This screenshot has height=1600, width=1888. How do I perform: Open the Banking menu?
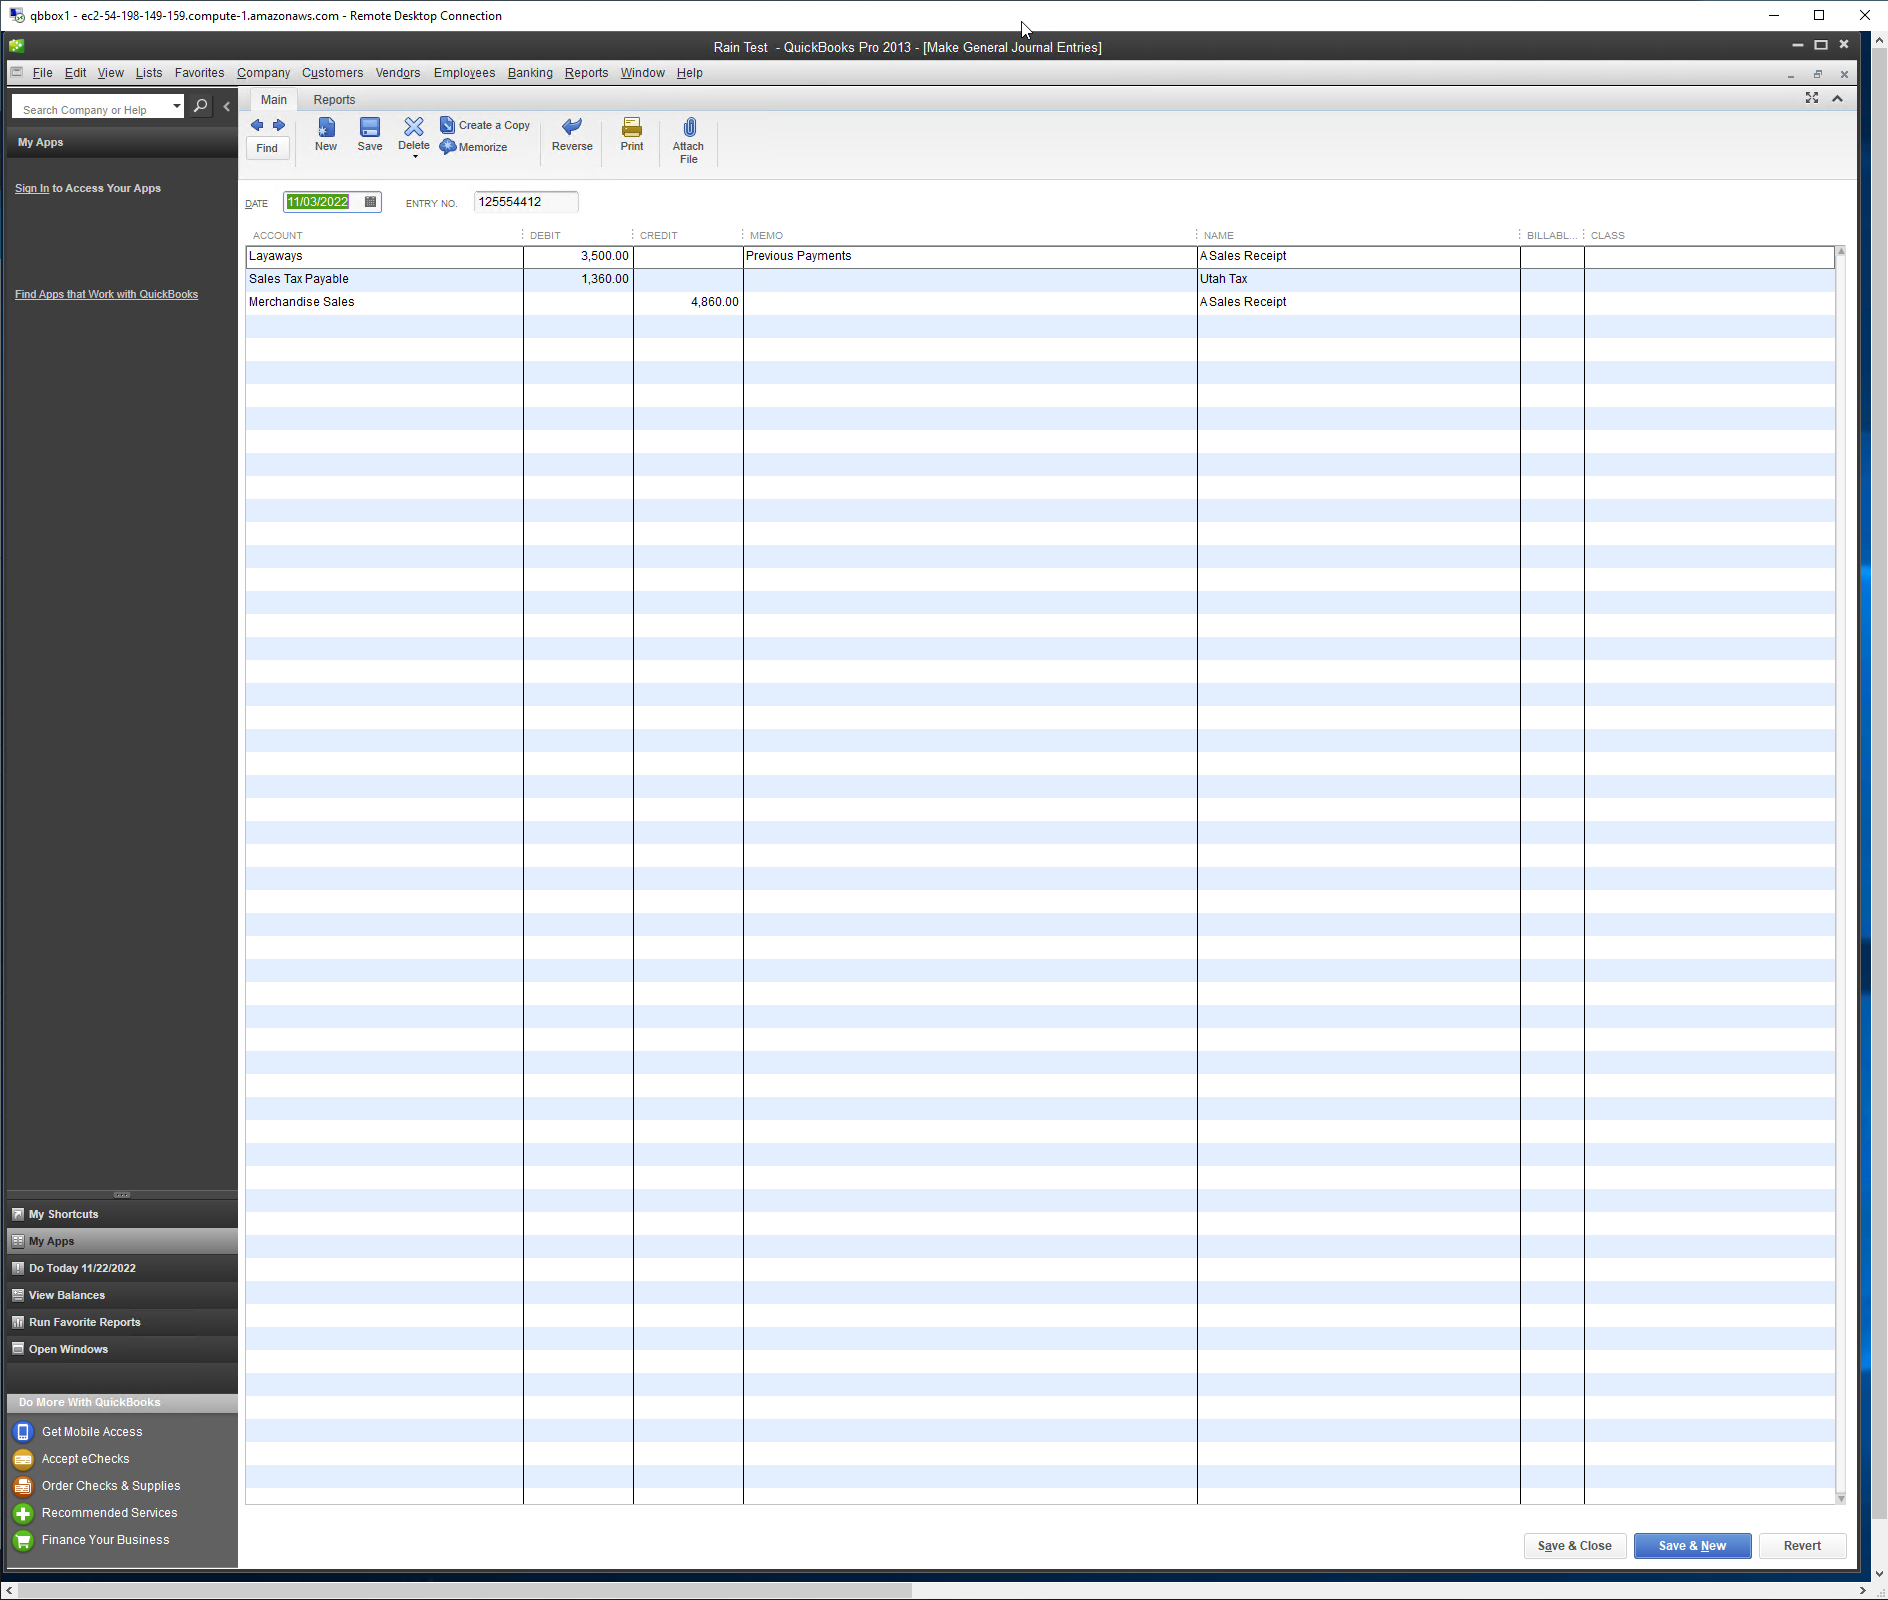(530, 73)
